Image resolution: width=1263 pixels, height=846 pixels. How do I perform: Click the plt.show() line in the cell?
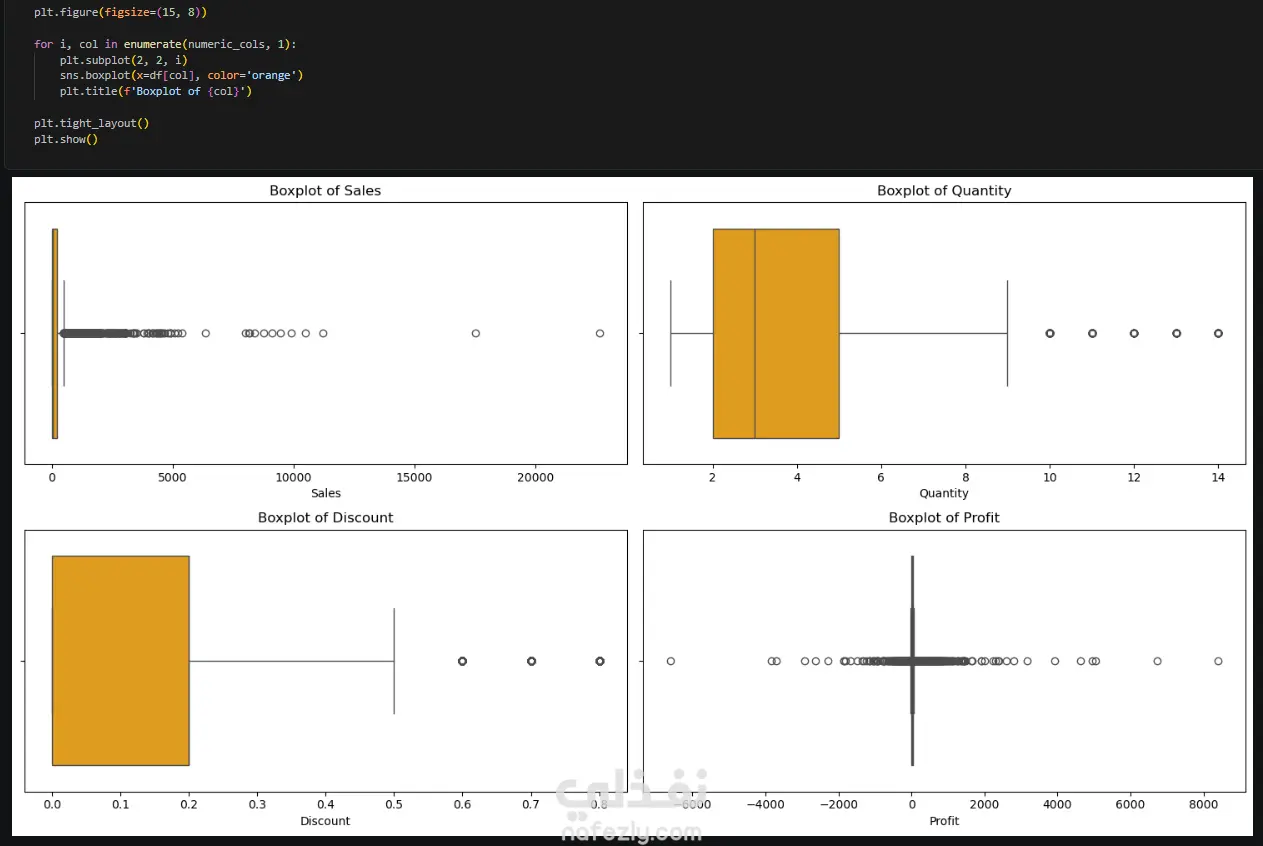click(66, 139)
